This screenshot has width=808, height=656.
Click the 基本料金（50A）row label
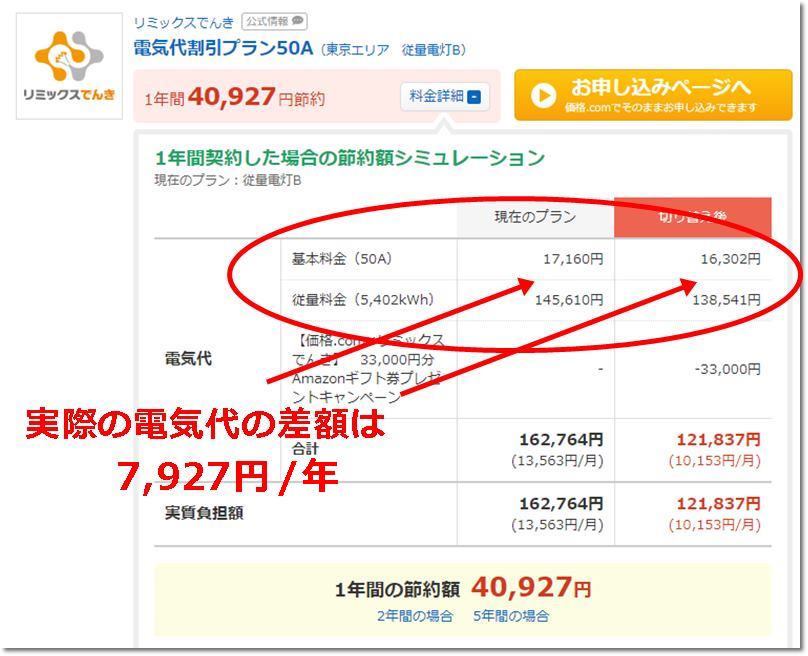(x=342, y=259)
